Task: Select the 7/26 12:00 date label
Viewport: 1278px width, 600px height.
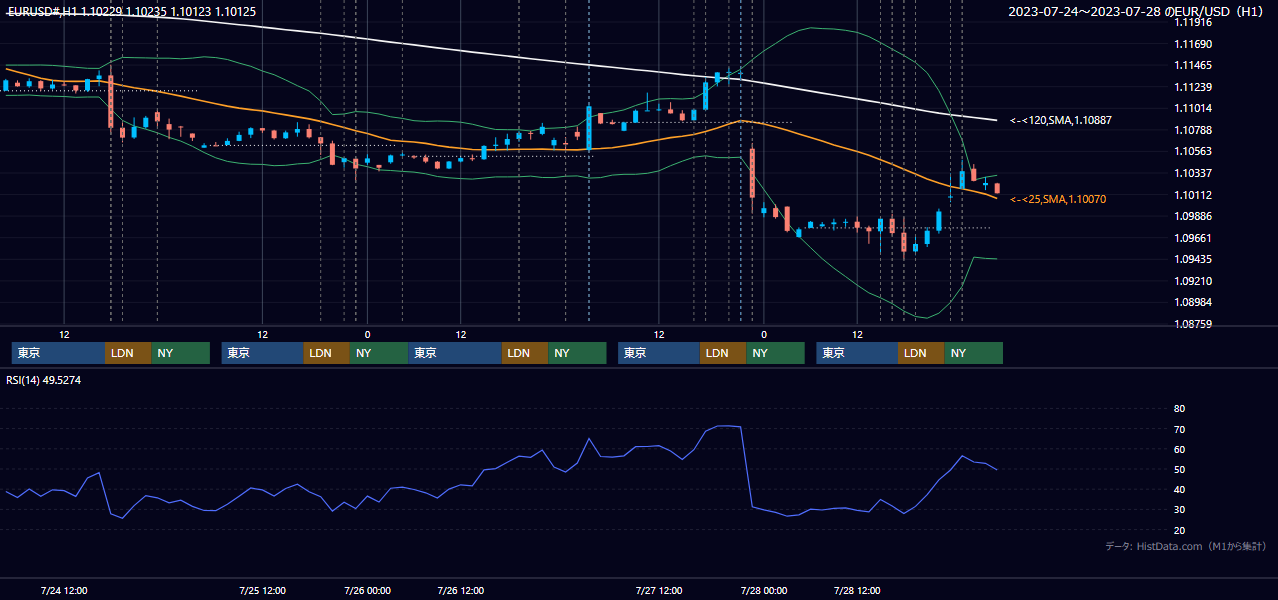Action: [461, 590]
